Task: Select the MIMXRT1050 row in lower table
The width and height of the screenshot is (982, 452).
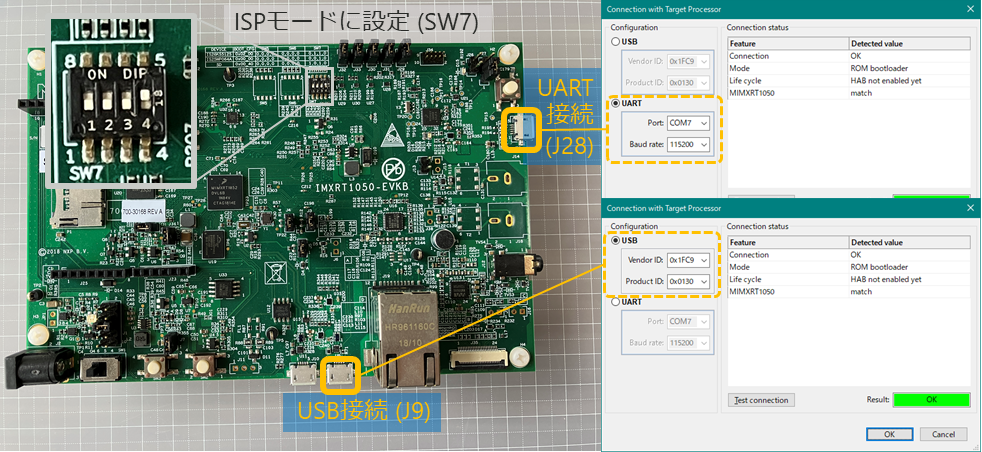Action: click(787, 291)
